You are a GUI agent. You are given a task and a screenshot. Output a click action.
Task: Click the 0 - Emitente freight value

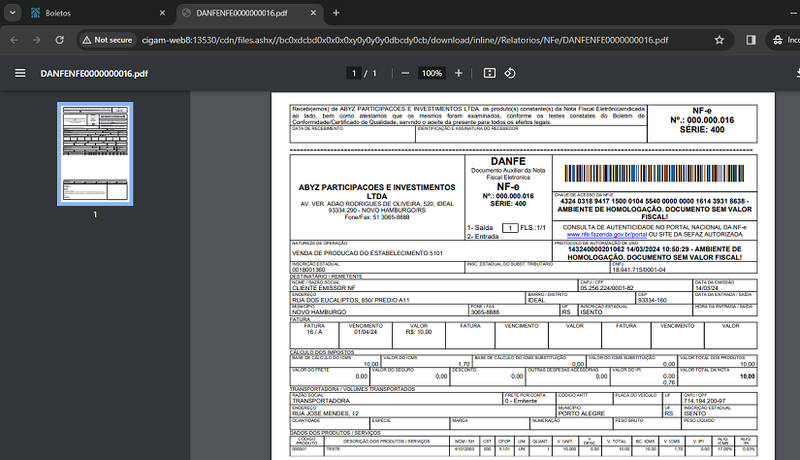click(521, 401)
